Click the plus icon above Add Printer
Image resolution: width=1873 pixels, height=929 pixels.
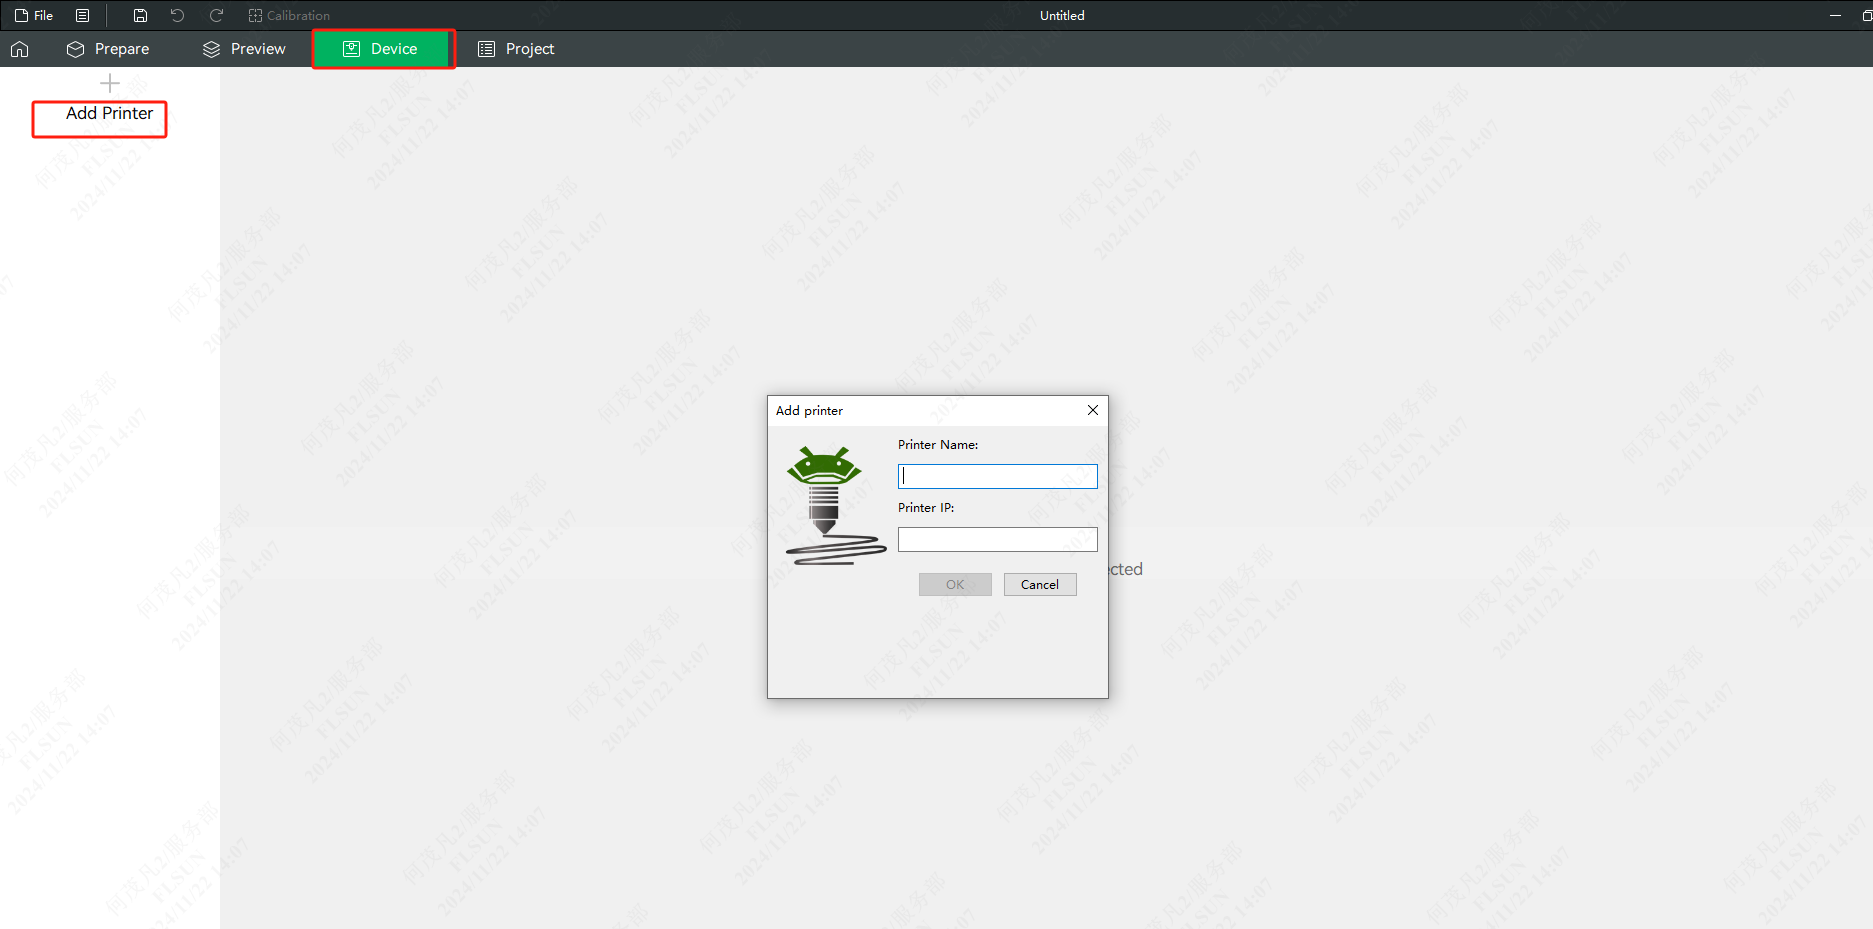(x=110, y=83)
